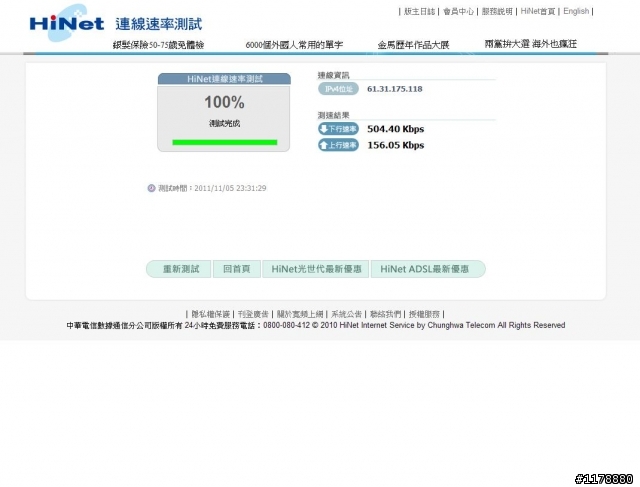Click the IPv4位址 label badge
Screen dimensions: 640x487
tap(338, 89)
